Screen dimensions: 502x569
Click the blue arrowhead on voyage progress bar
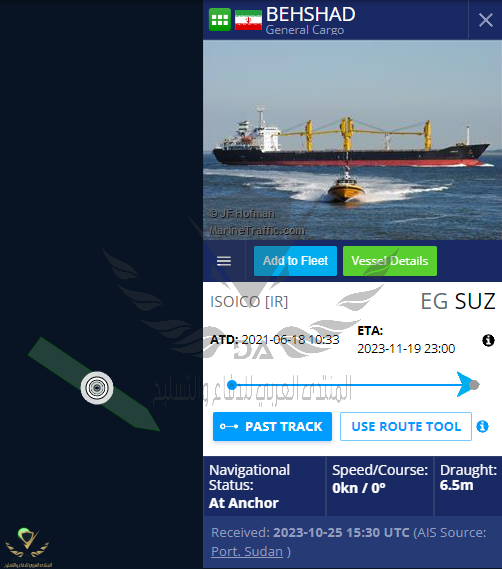(x=463, y=384)
